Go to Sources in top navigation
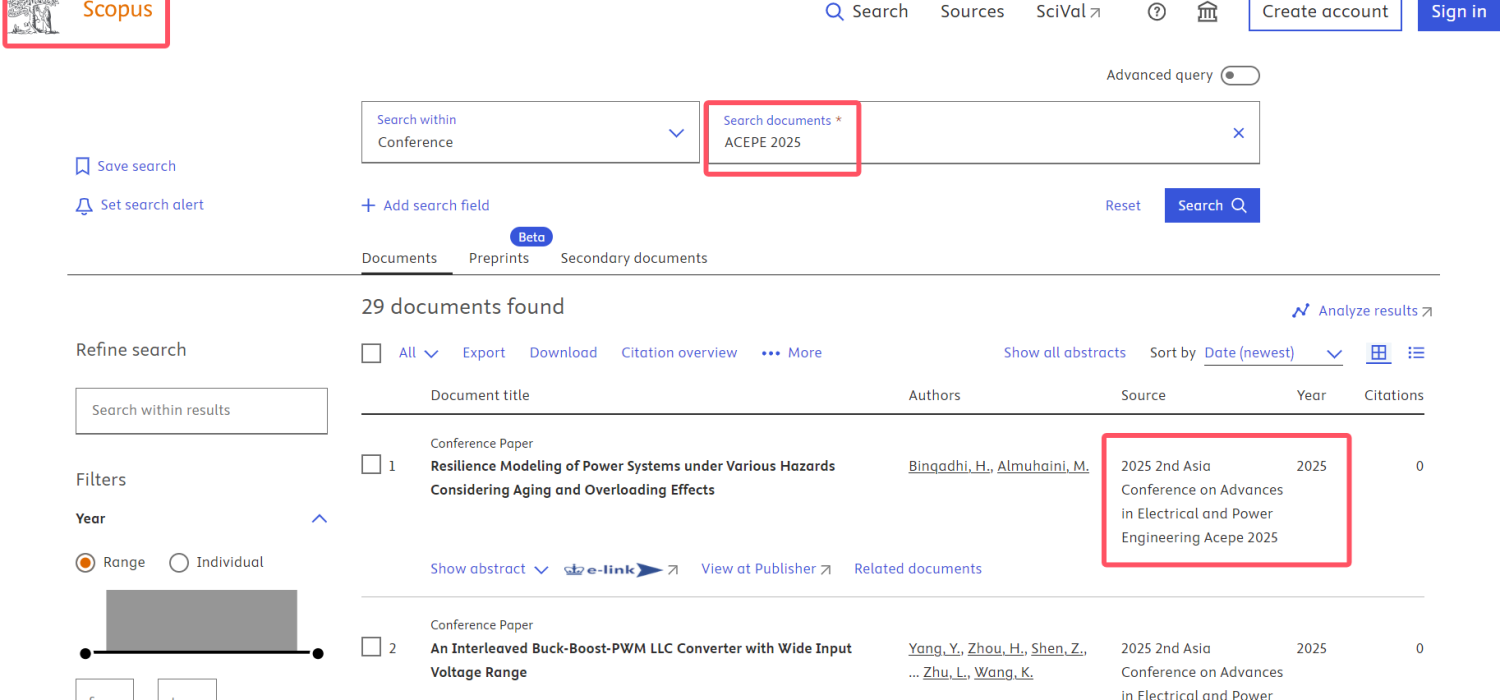 (972, 12)
